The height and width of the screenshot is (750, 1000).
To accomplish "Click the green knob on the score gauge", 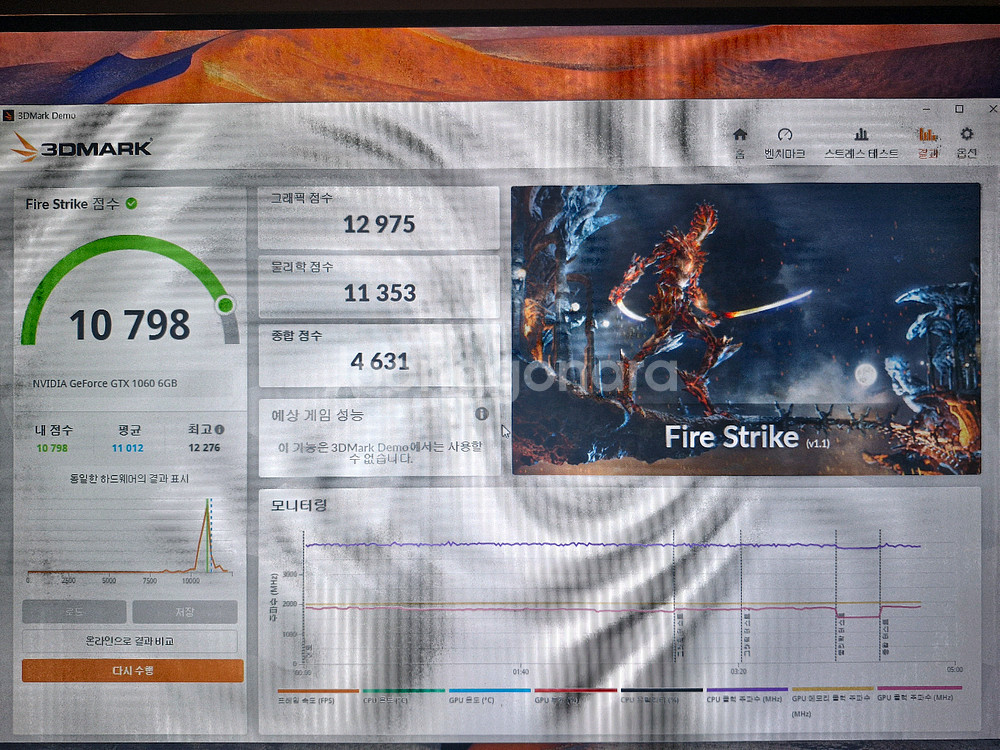I will [224, 305].
